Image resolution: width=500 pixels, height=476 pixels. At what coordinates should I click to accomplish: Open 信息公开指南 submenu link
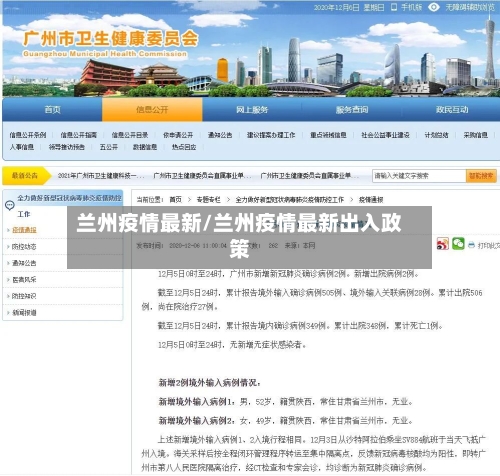(79, 135)
